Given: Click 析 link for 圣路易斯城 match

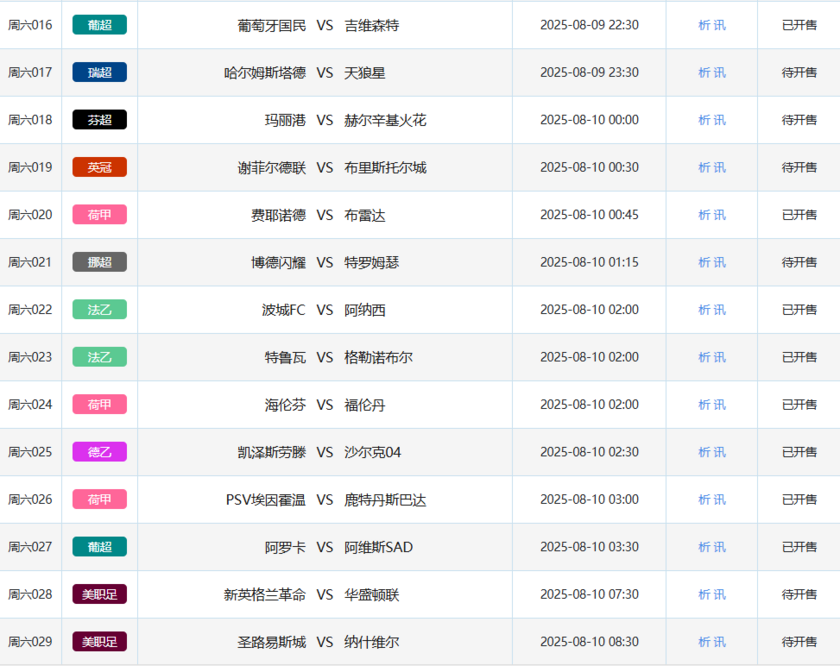Looking at the screenshot, I should tap(704, 642).
